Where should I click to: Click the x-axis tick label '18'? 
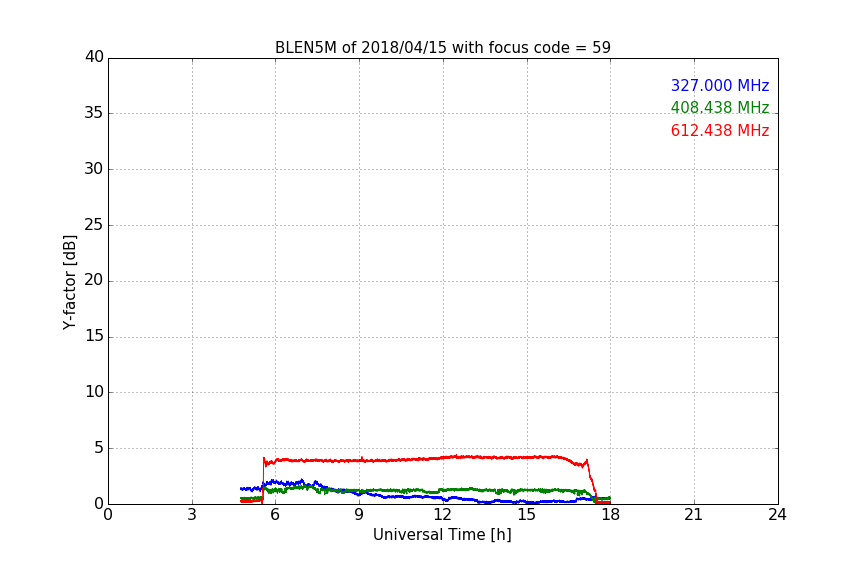[x=611, y=515]
